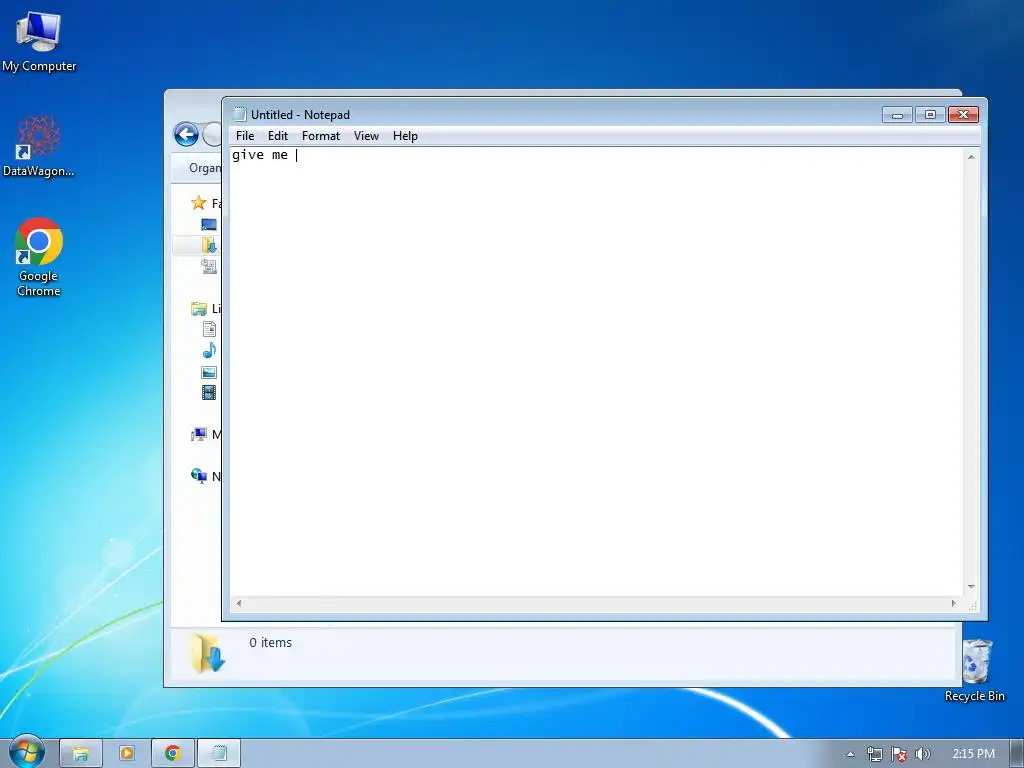1024x768 pixels.
Task: Select the Favorites star in Explorer sidebar
Action: [x=199, y=203]
